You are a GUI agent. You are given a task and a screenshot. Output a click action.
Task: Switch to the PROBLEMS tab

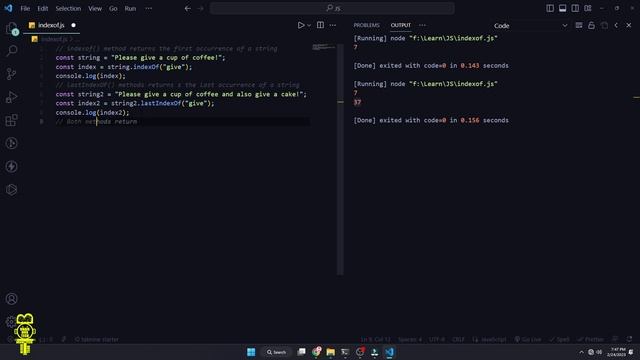(367, 25)
